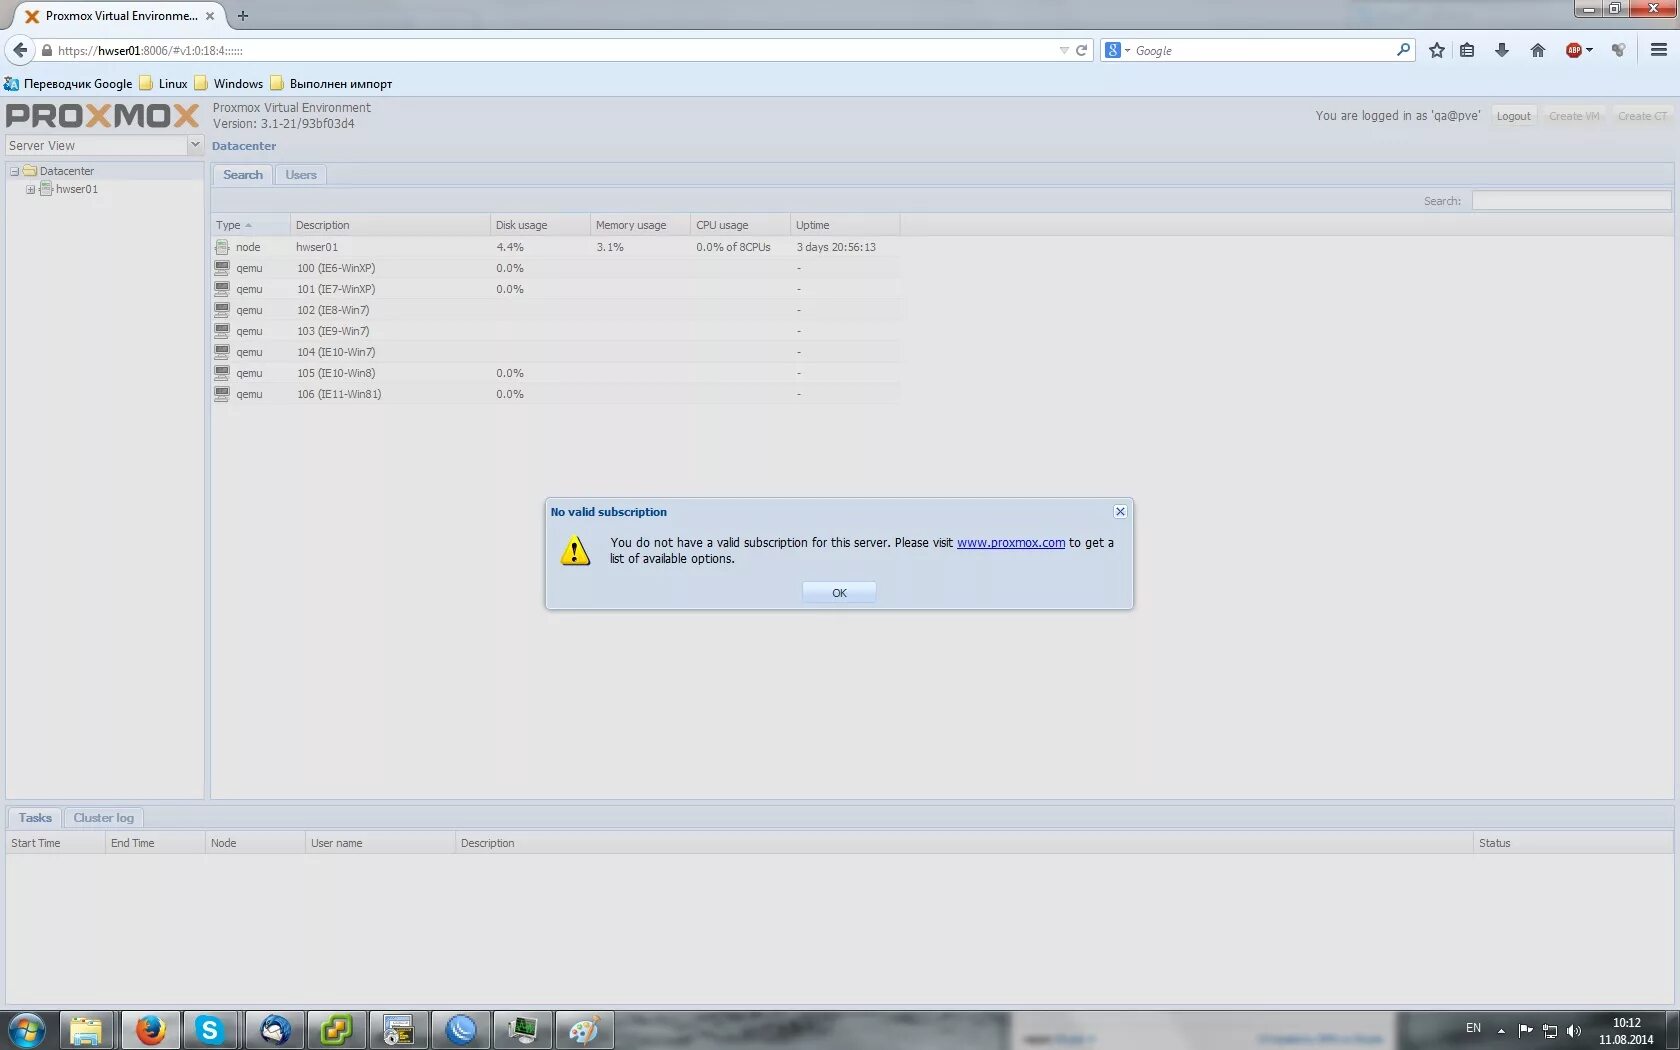Click the Disk usage column header
The height and width of the screenshot is (1050, 1680).
(540, 225)
